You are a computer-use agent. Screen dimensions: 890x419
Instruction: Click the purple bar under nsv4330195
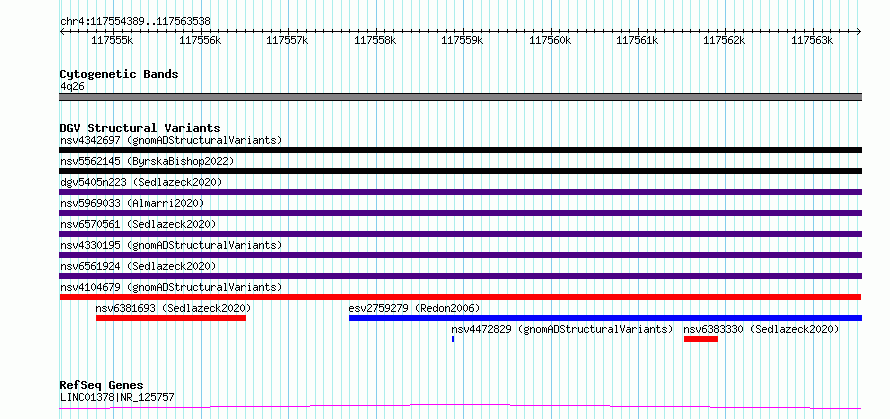[461, 255]
